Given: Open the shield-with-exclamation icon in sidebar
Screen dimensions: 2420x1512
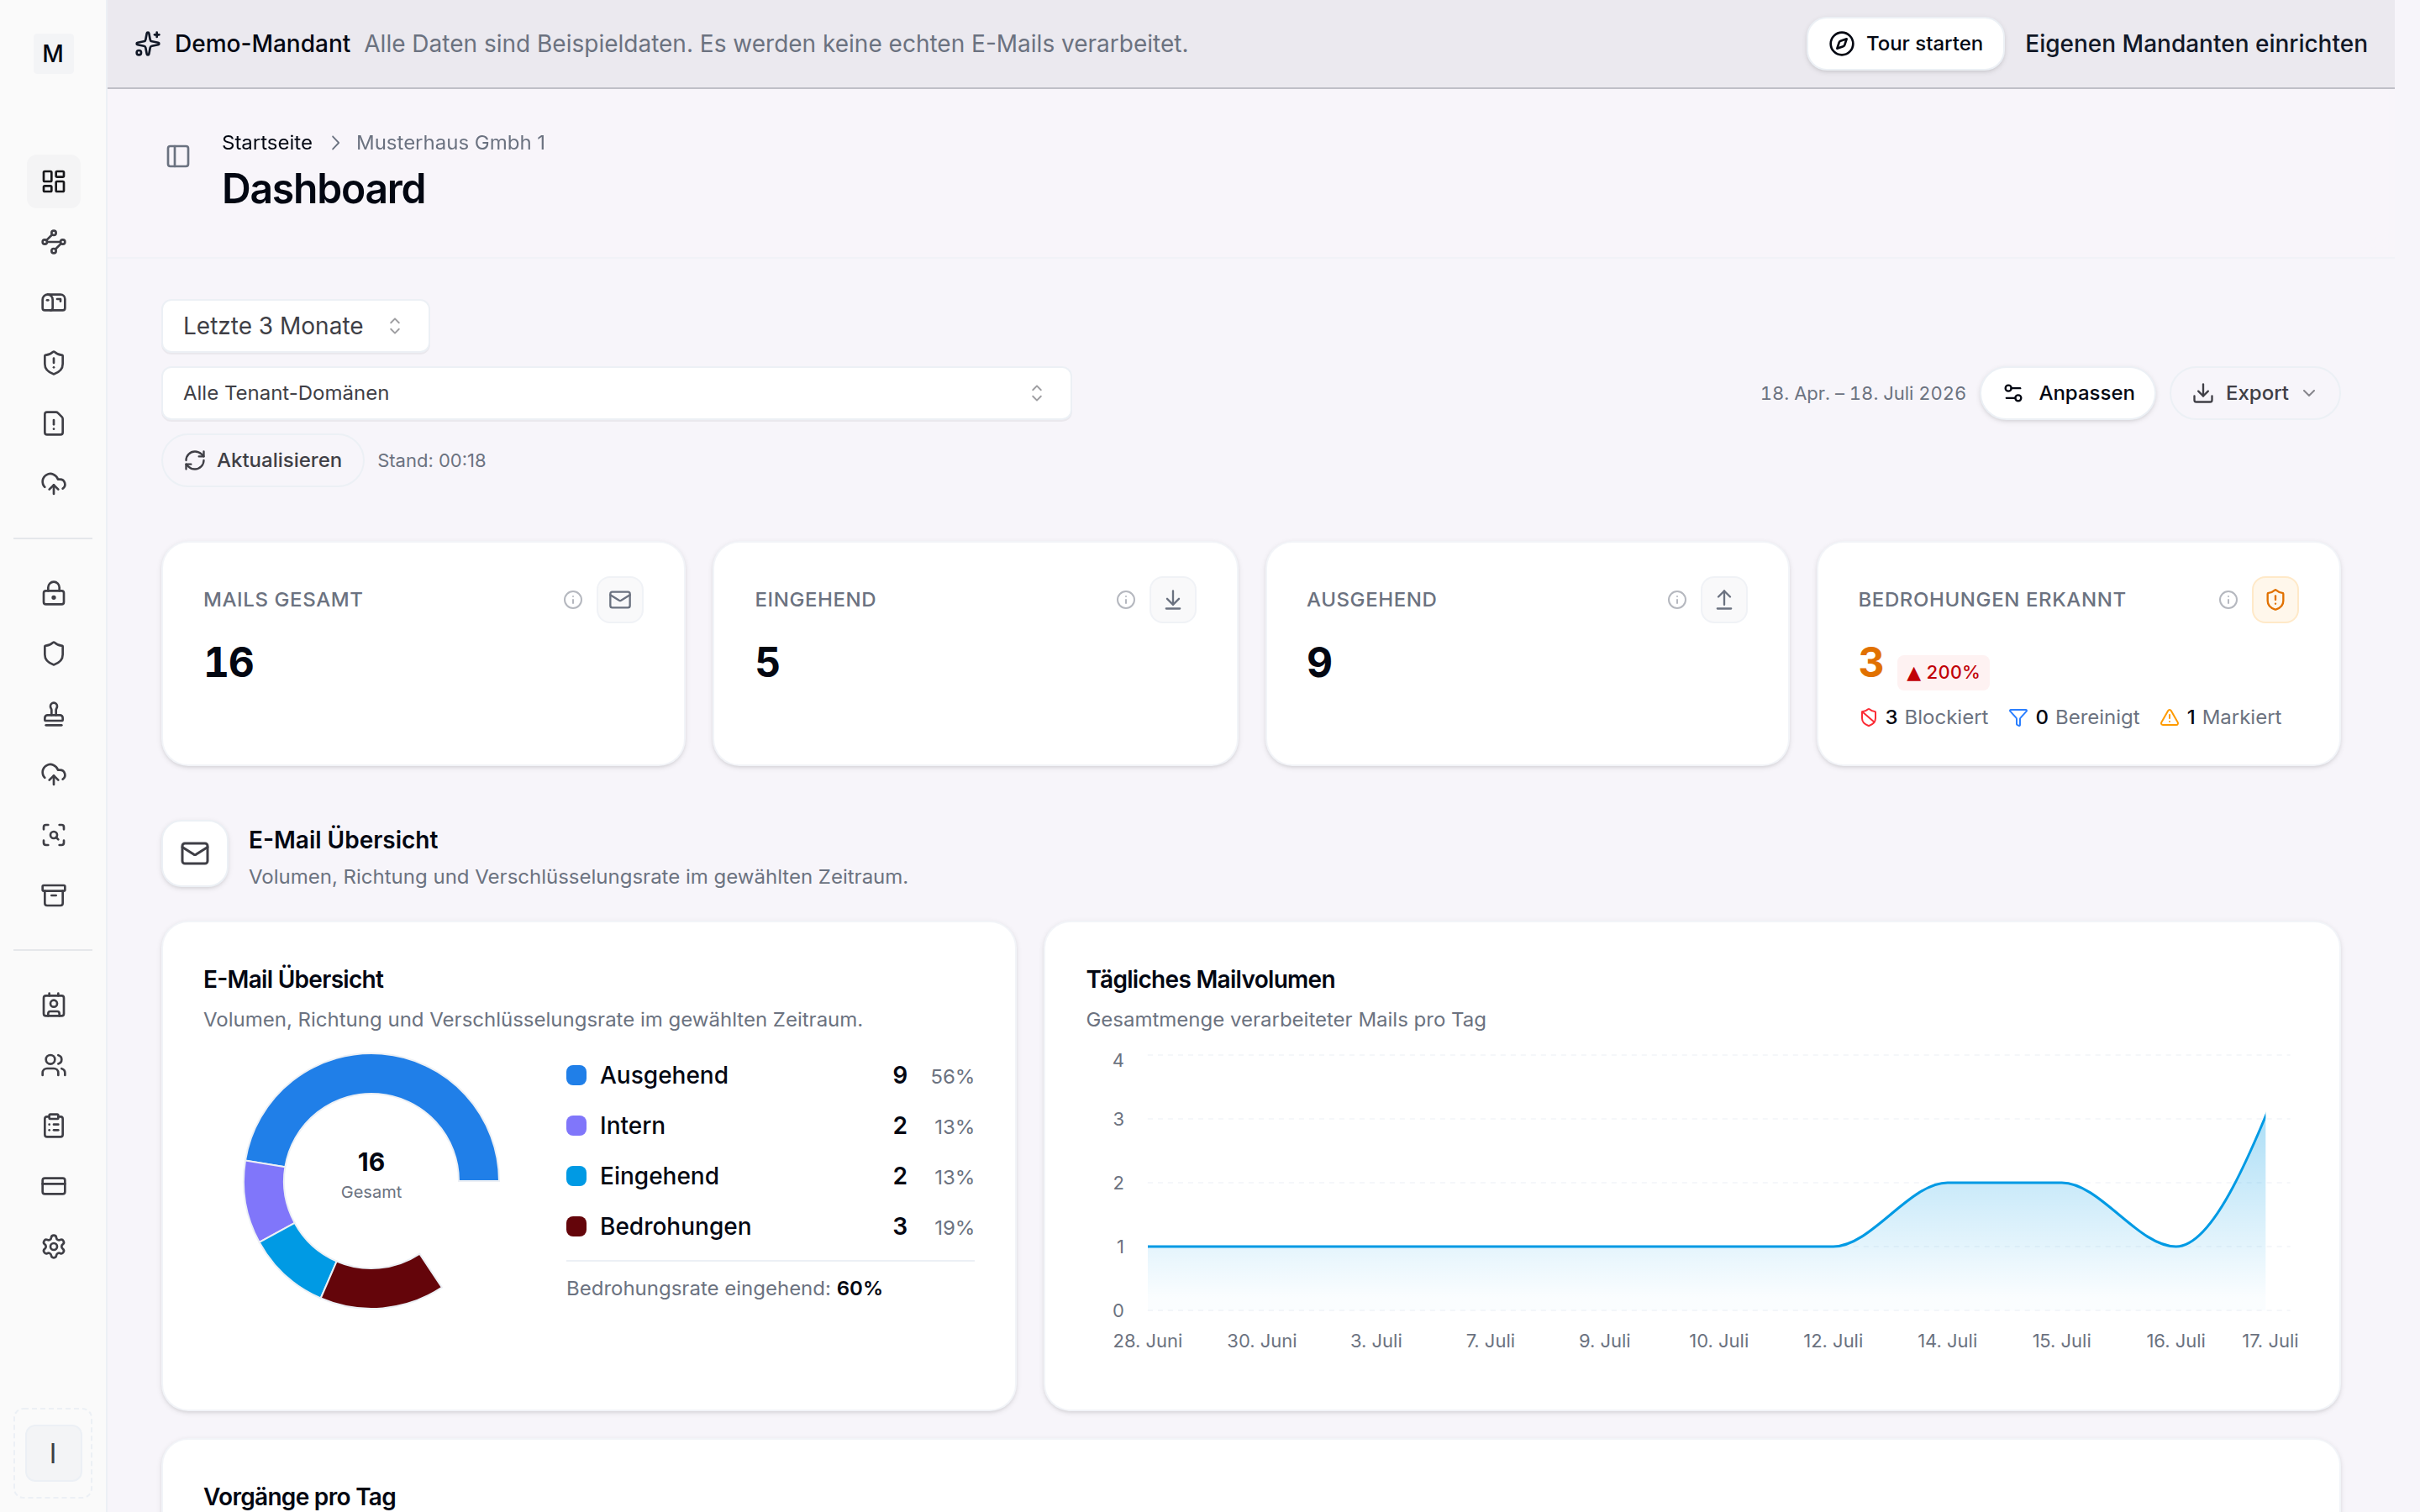Looking at the screenshot, I should click(53, 363).
